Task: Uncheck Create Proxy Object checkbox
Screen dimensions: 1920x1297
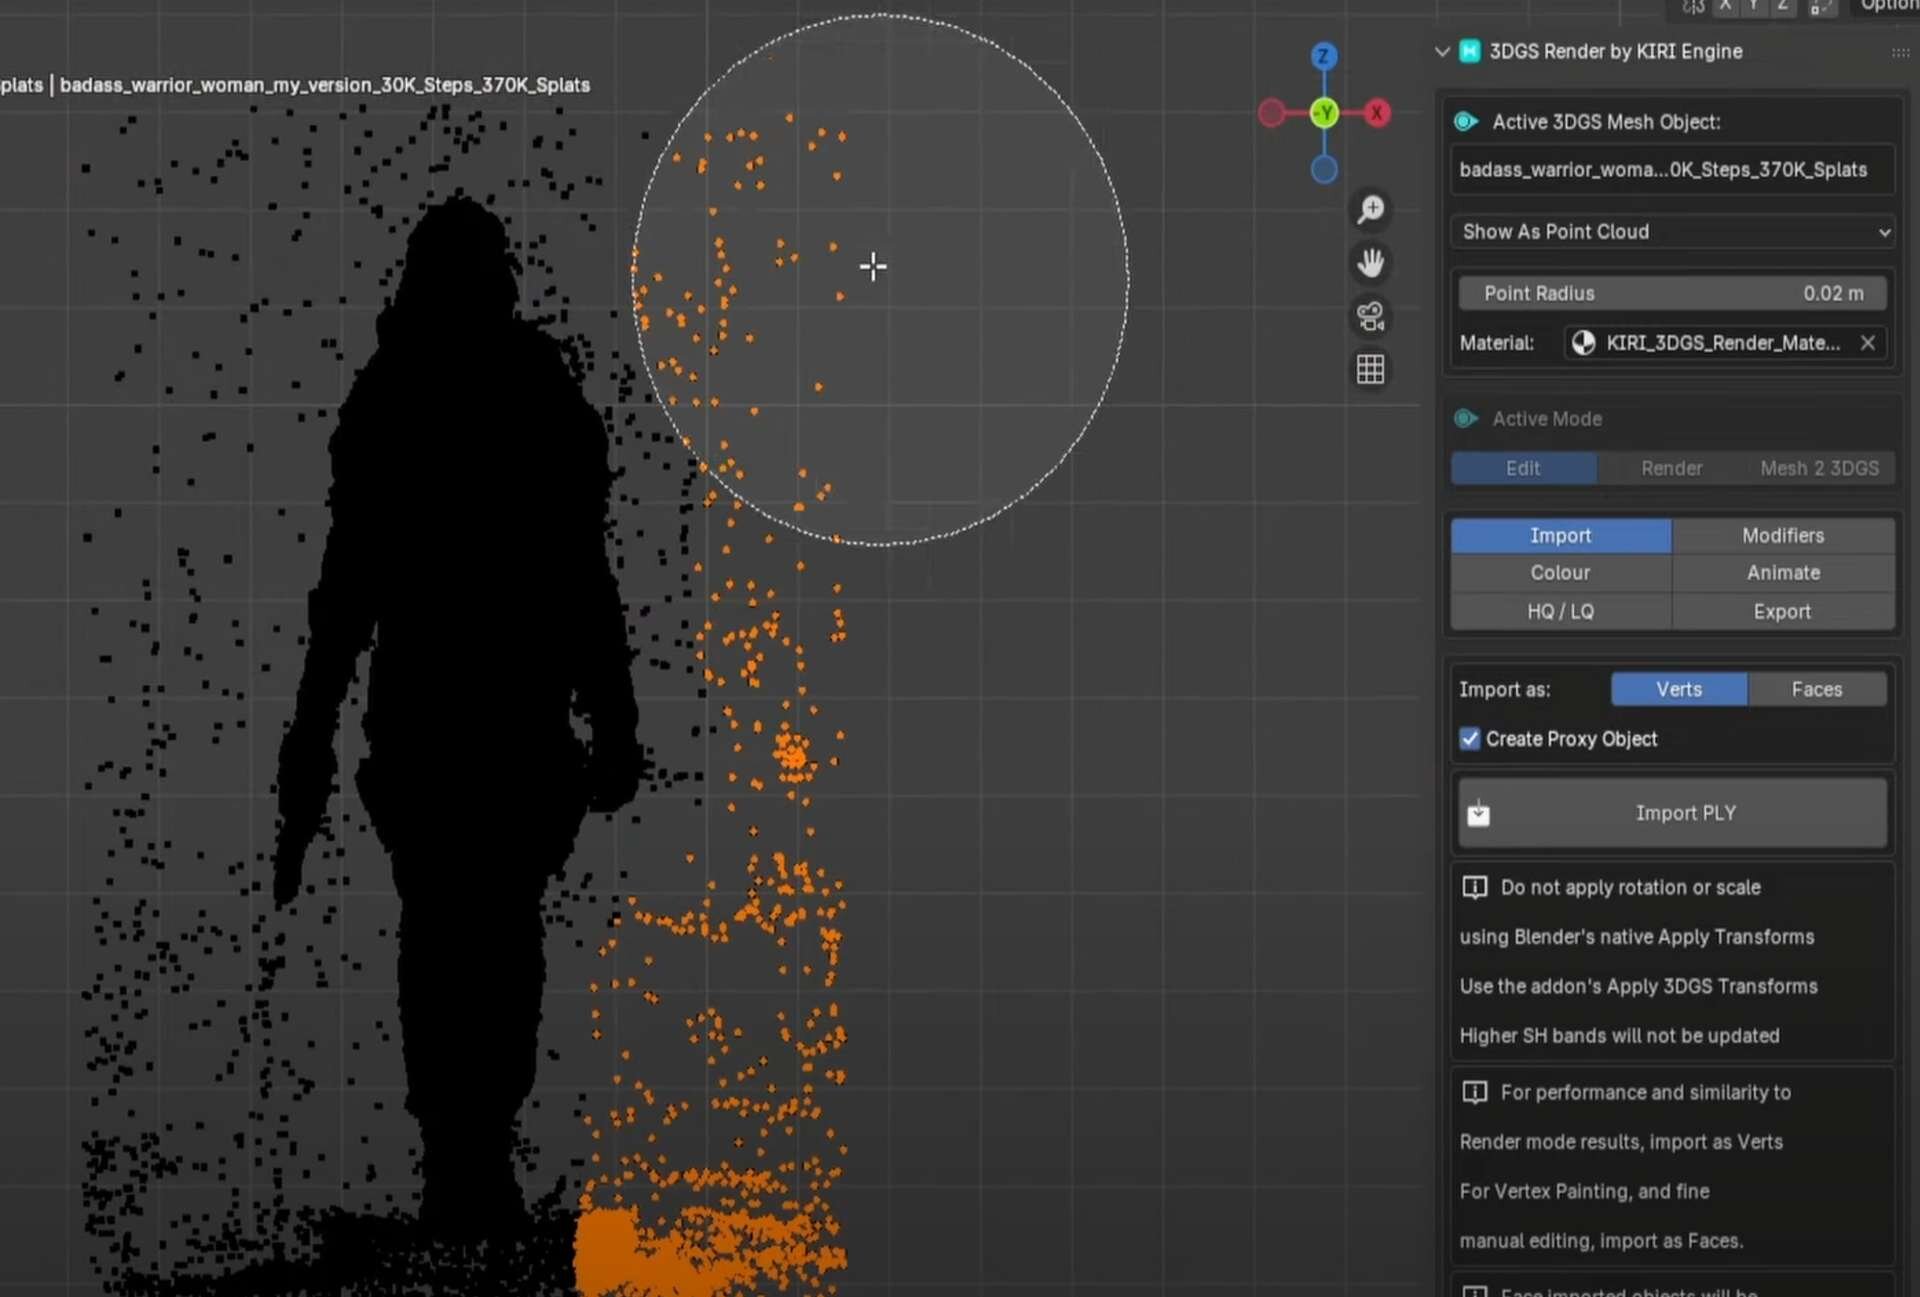Action: tap(1469, 739)
